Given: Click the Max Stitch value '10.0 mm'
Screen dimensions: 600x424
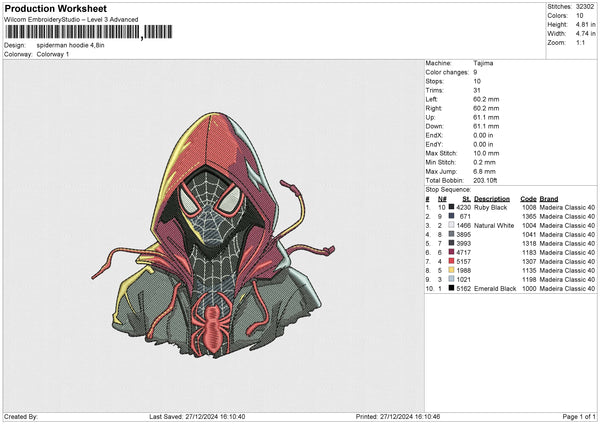Looking at the screenshot, I should tap(486, 153).
